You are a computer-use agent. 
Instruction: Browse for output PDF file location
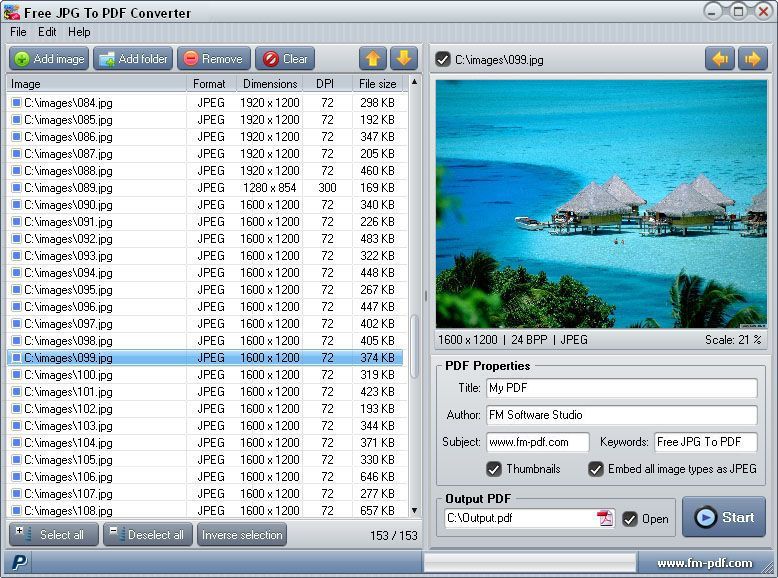(x=605, y=518)
